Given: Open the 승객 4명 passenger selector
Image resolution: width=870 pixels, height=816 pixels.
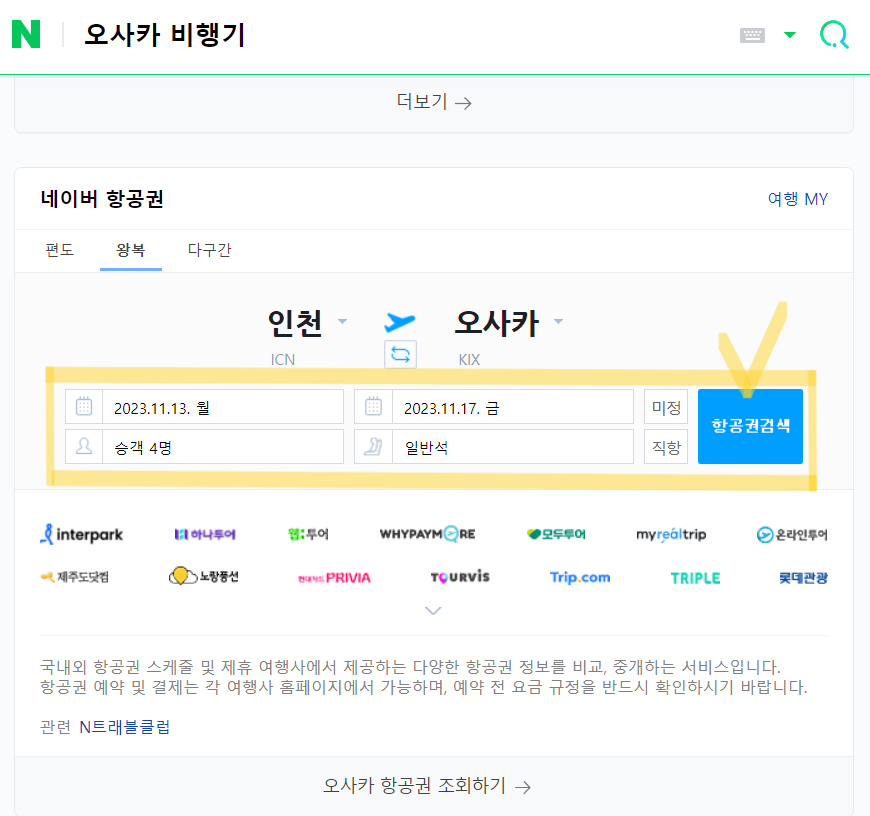Looking at the screenshot, I should click(x=222, y=447).
